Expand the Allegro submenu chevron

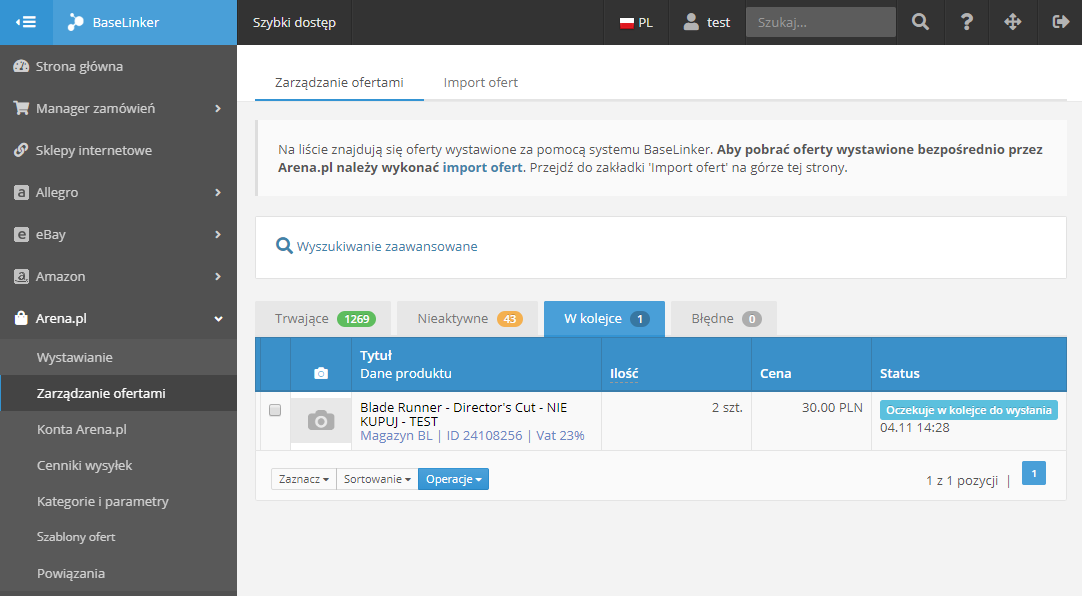coord(218,192)
